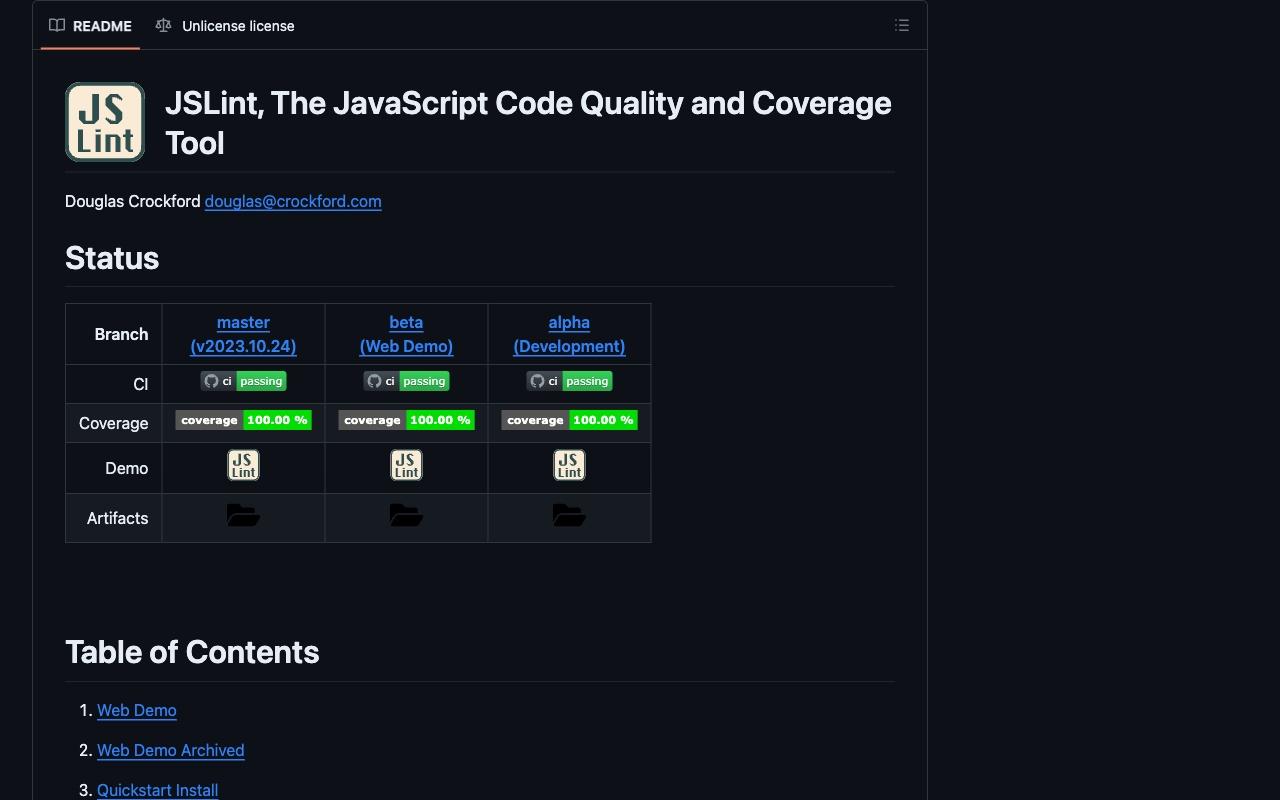Go to Quickstart Install contents link
Image resolution: width=1280 pixels, height=800 pixels.
pos(158,790)
